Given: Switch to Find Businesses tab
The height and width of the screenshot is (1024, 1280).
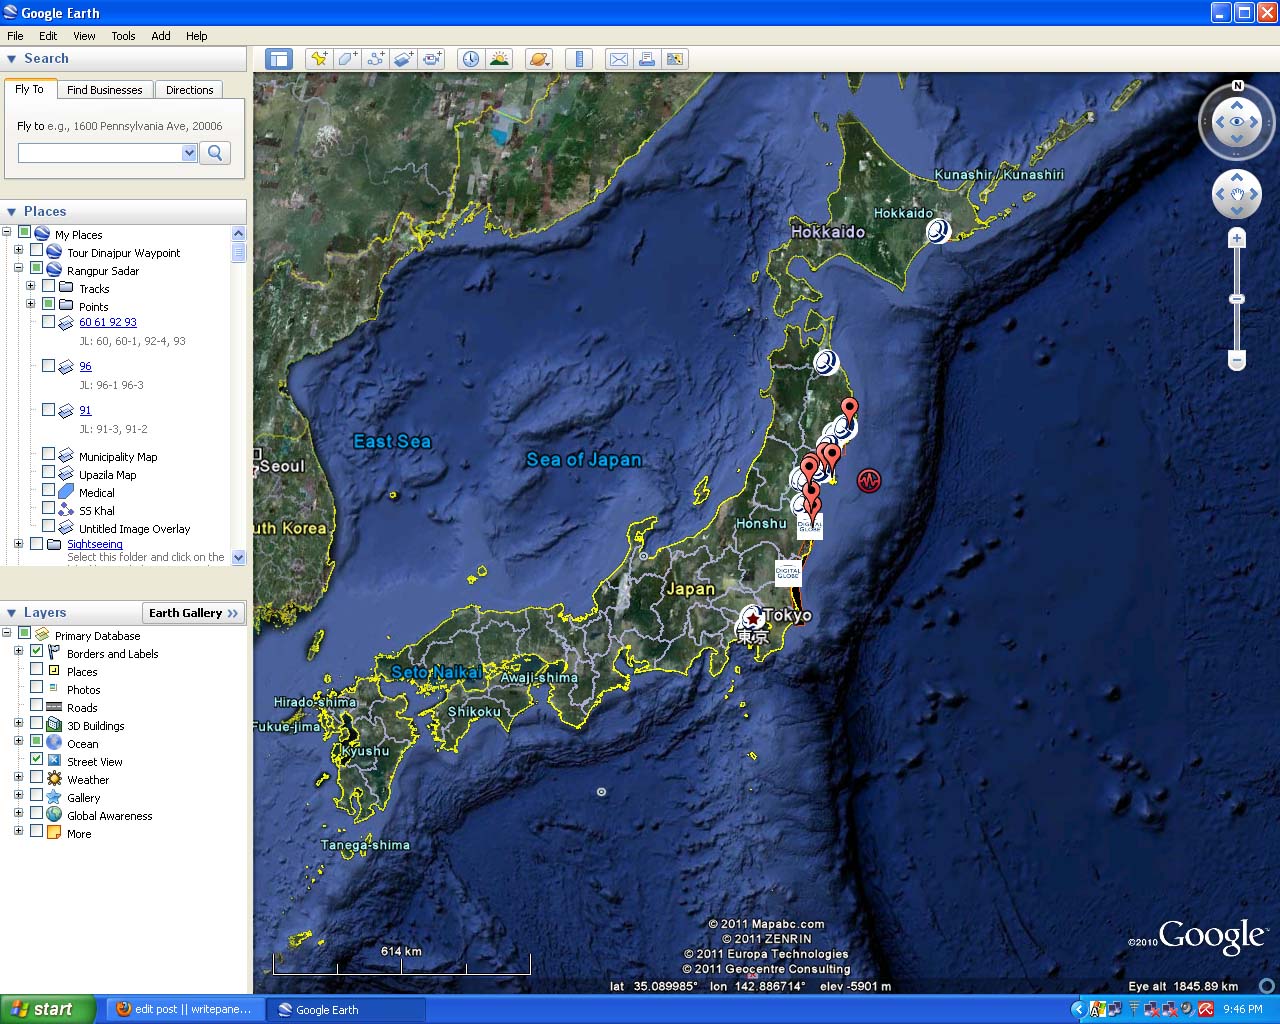Looking at the screenshot, I should coord(105,90).
